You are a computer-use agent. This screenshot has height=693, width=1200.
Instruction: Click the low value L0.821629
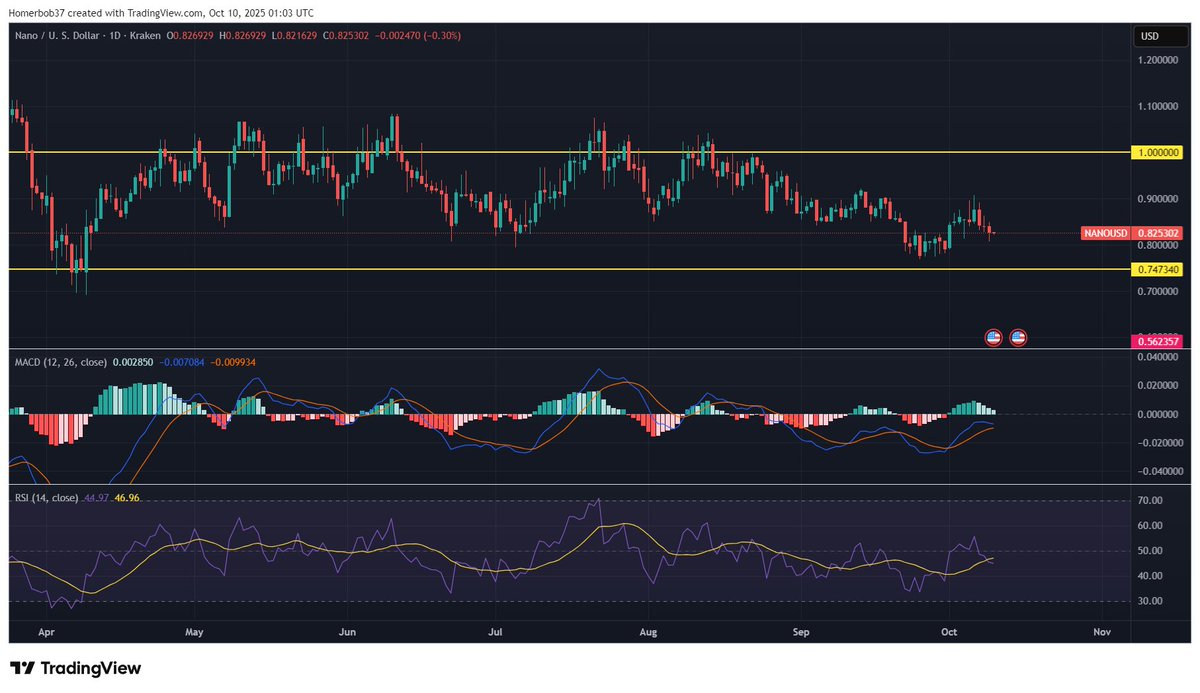[292, 35]
